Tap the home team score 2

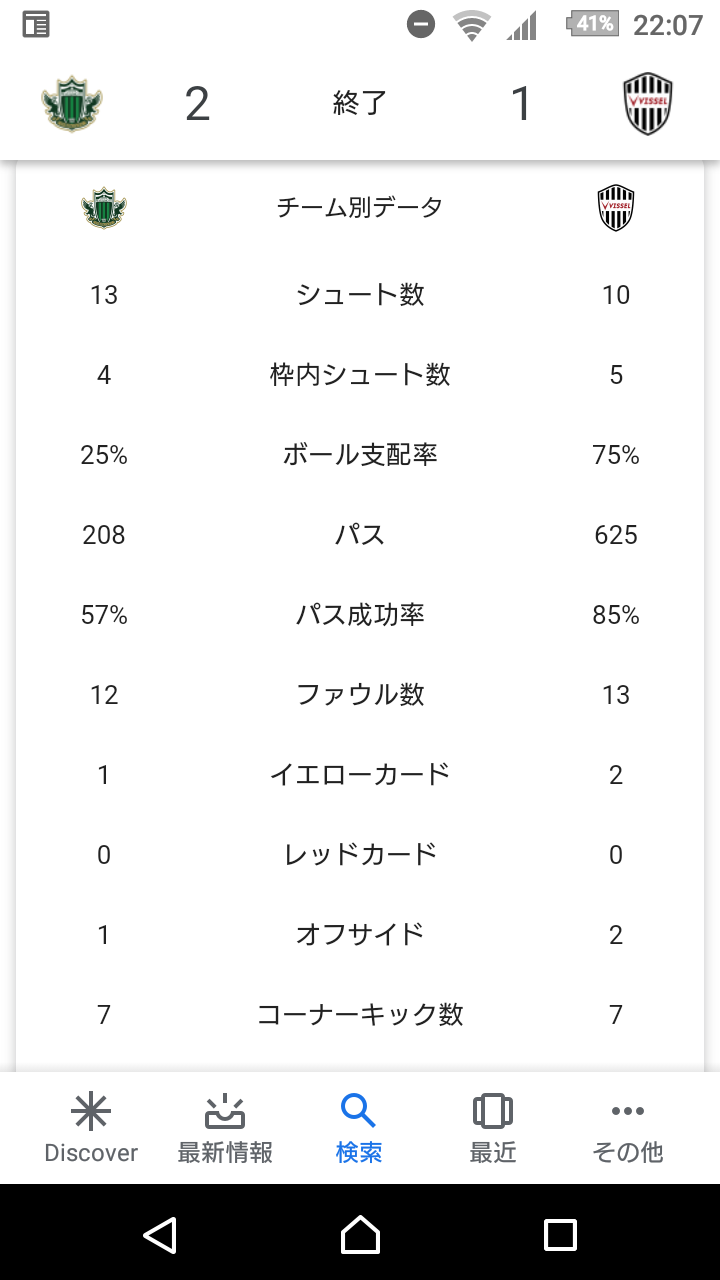point(198,104)
